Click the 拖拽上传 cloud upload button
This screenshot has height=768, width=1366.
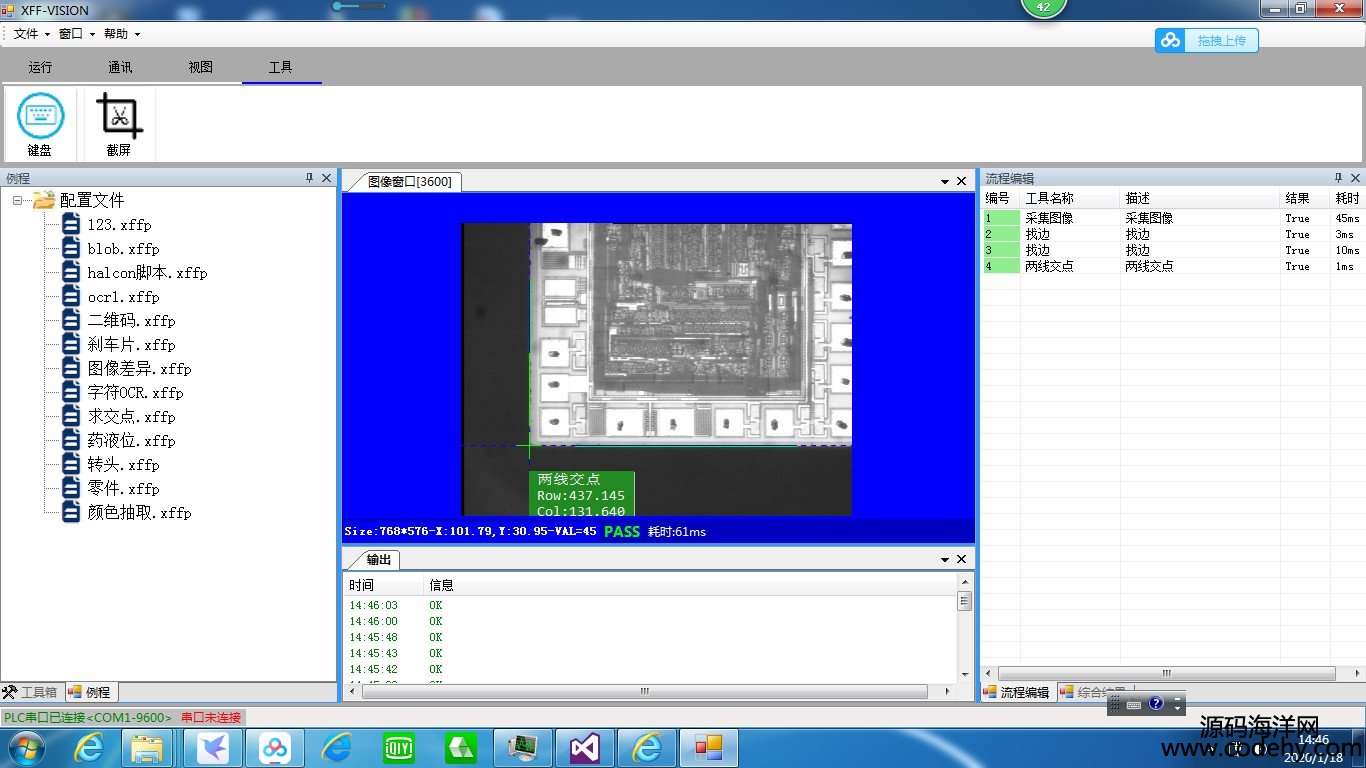[1207, 40]
